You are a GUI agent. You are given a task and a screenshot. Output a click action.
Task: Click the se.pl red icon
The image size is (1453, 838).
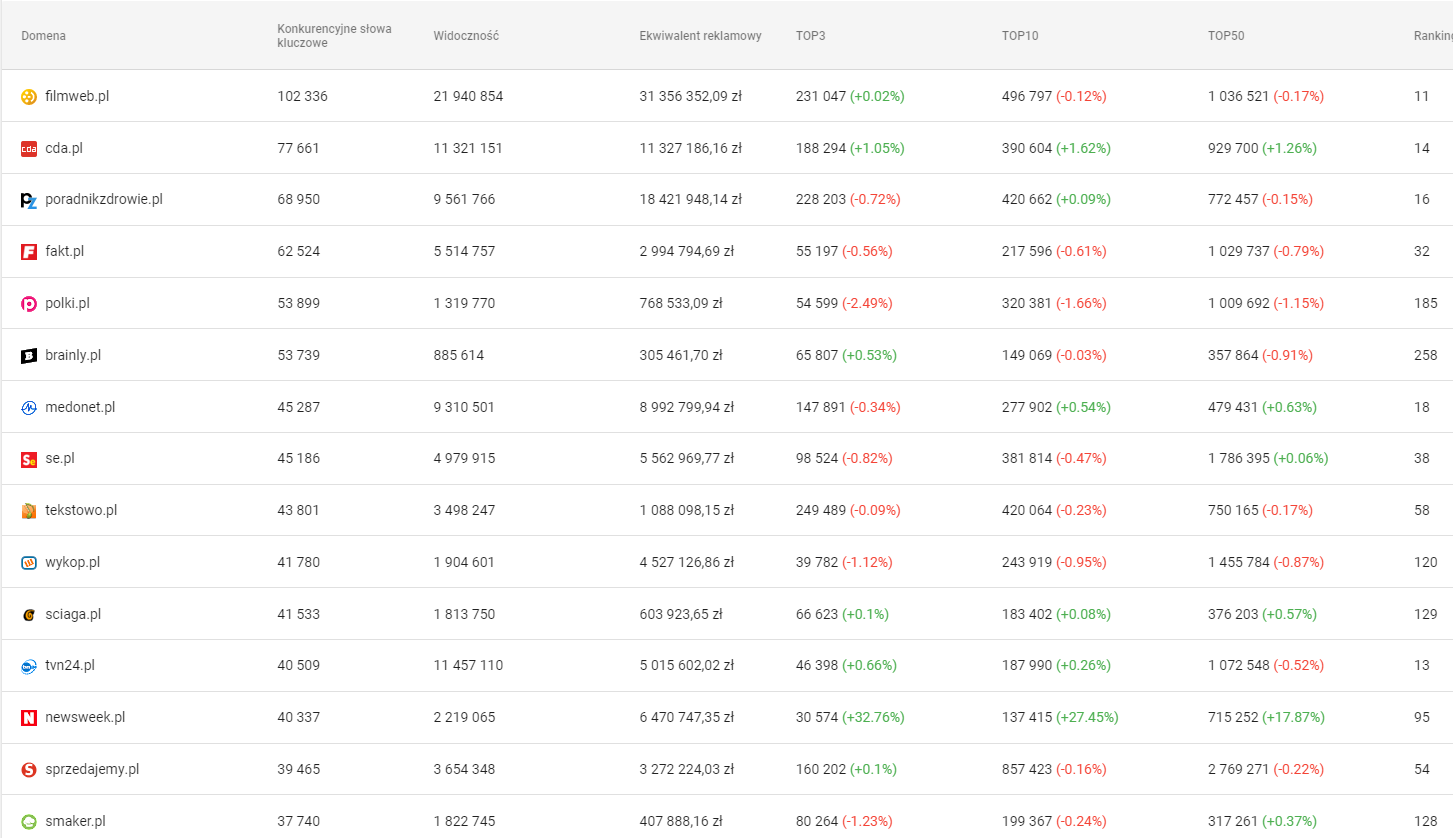click(x=29, y=459)
